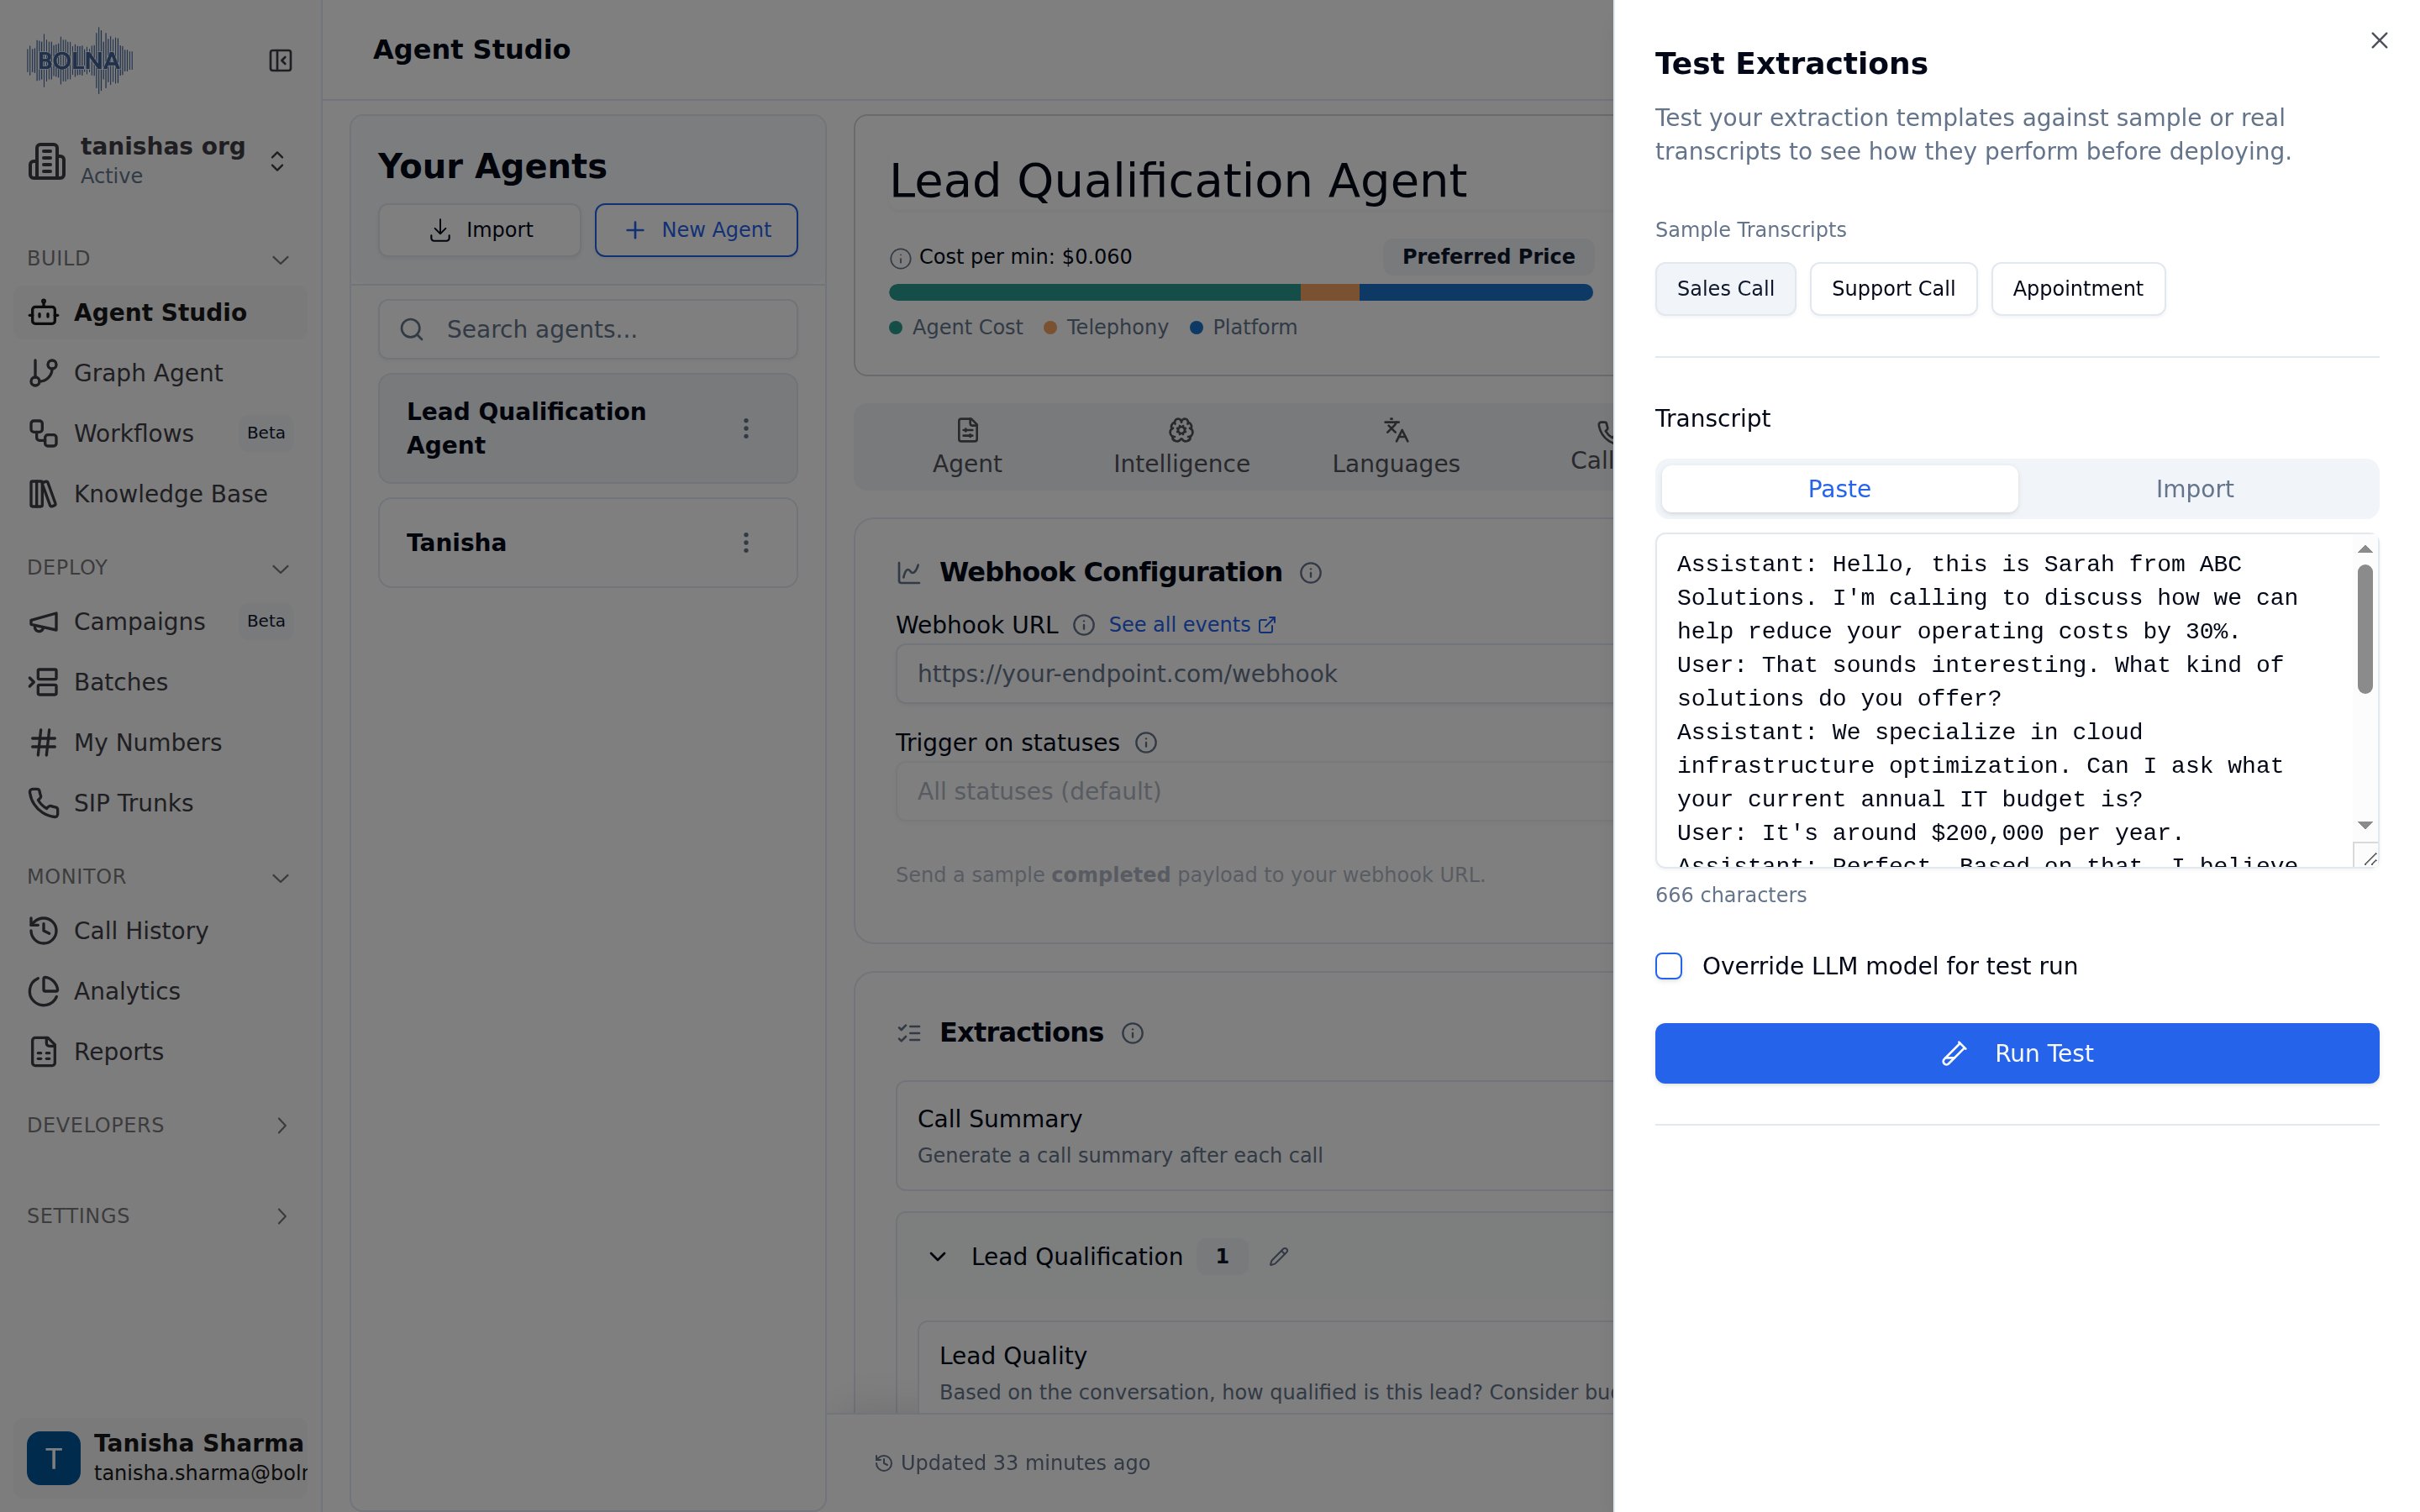The height and width of the screenshot is (1512, 2420).
Task: Open the Agent tab
Action: [967, 447]
